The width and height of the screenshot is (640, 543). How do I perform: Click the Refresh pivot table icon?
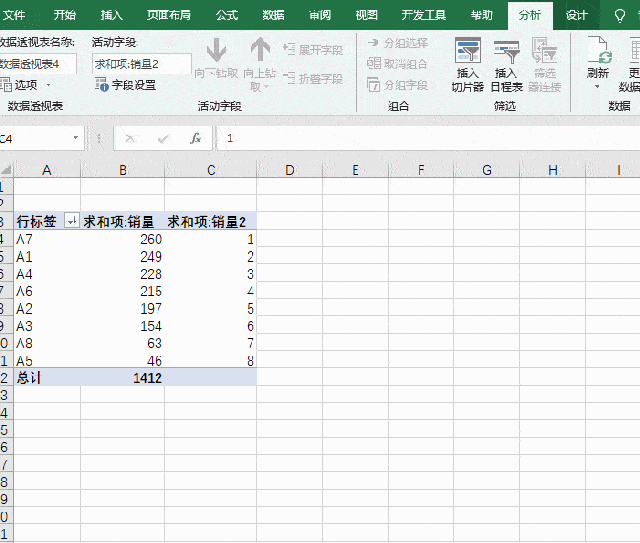[599, 50]
